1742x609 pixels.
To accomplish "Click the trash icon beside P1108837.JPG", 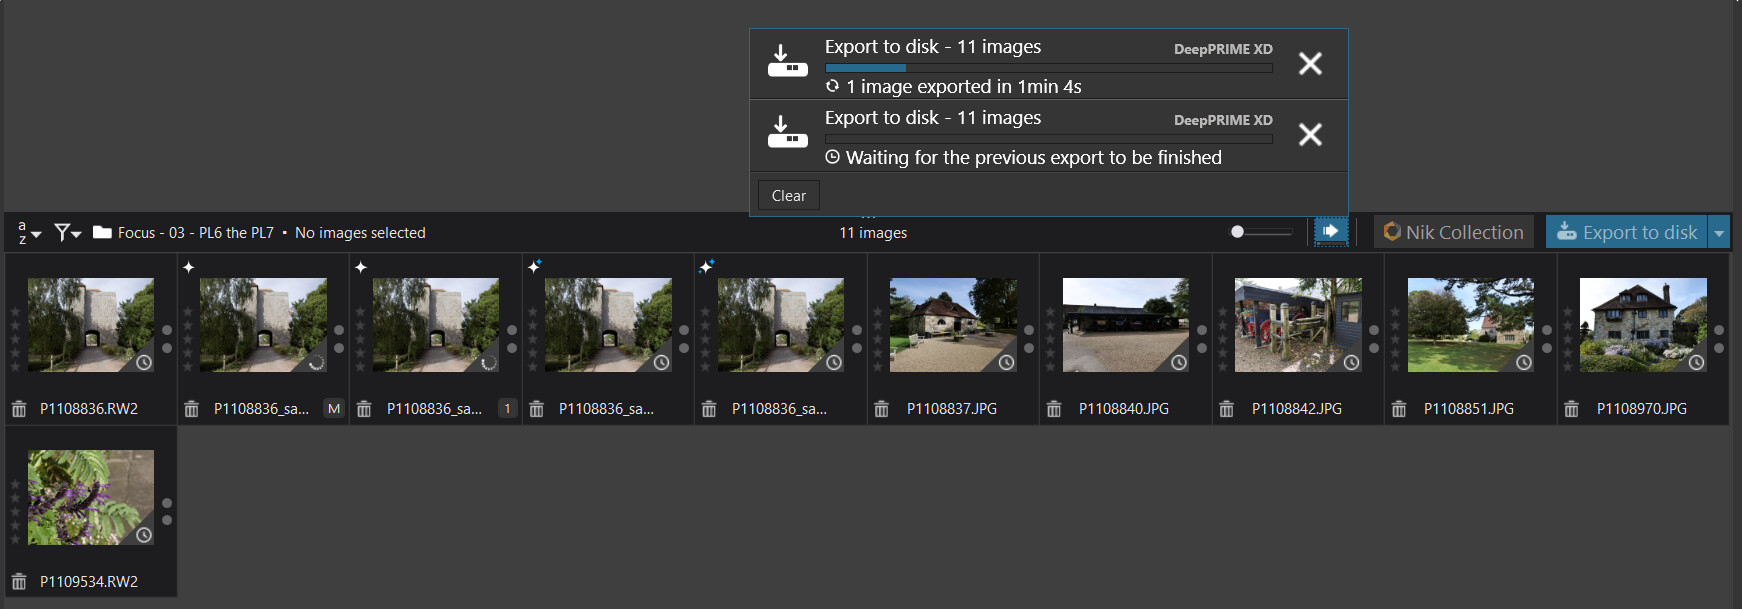I will tap(881, 409).
